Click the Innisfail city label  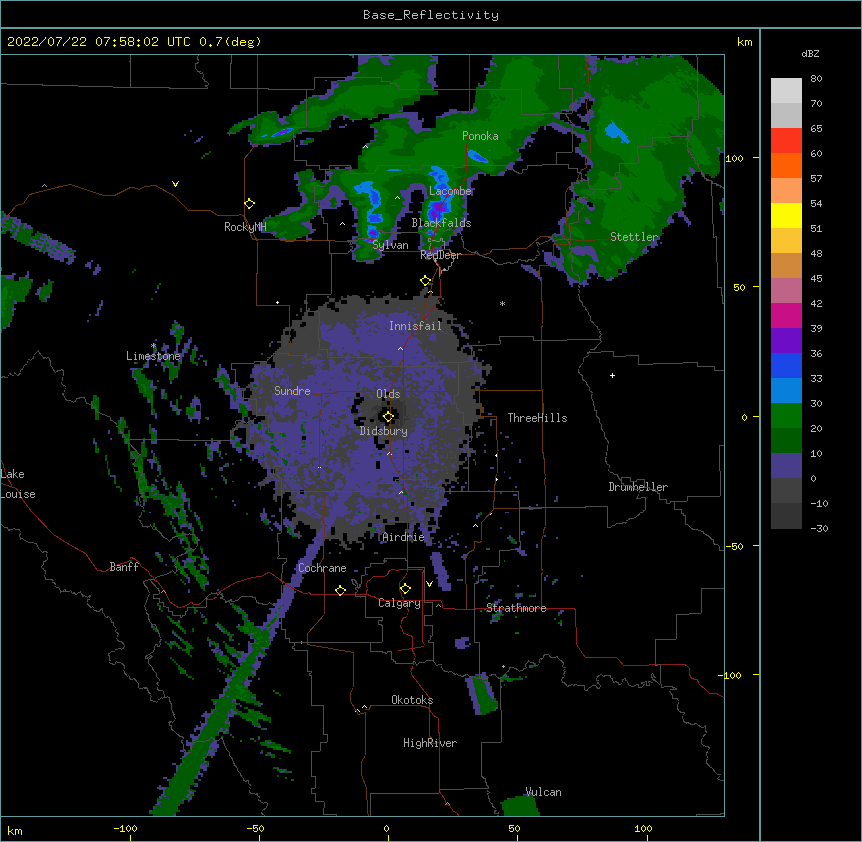(x=415, y=326)
